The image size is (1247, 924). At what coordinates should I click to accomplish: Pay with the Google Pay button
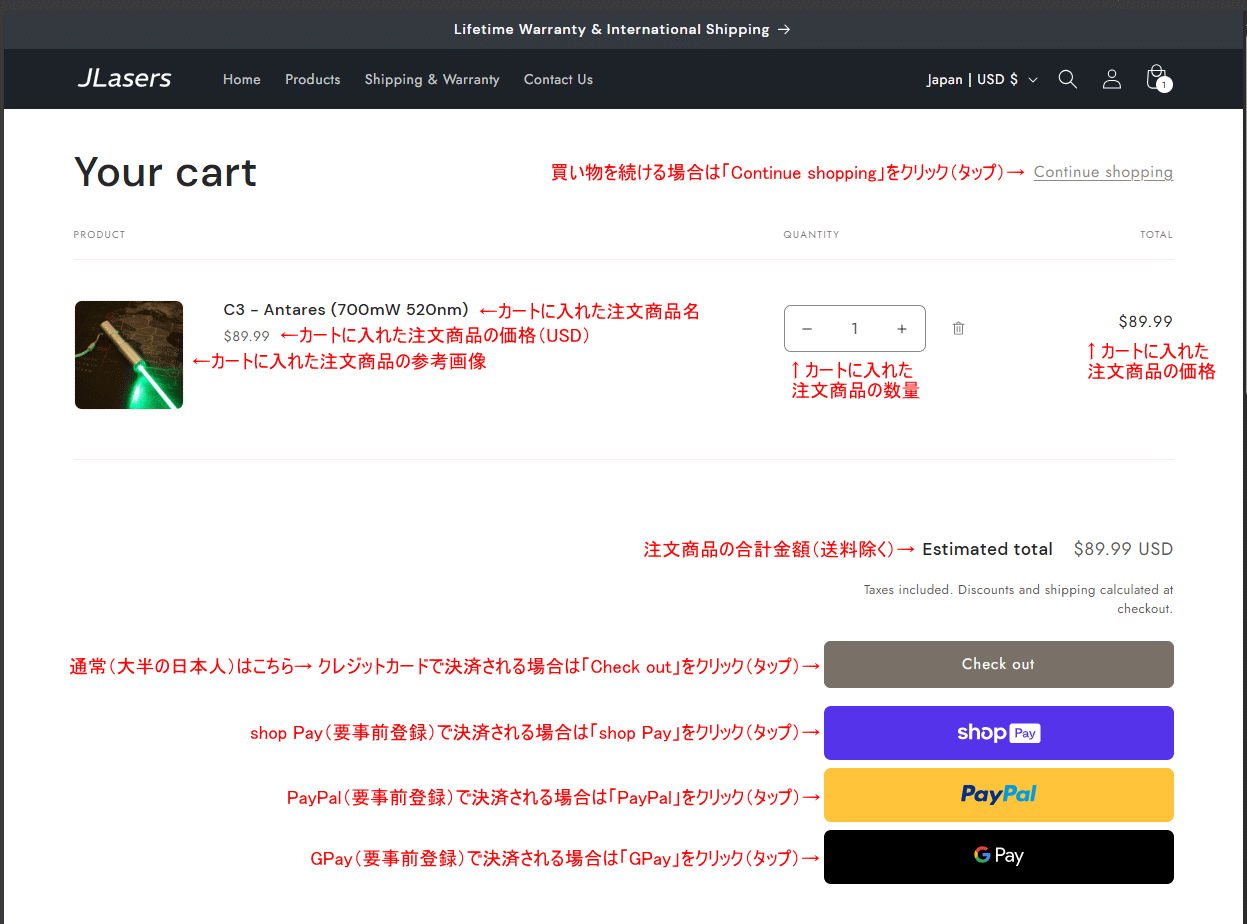[998, 857]
